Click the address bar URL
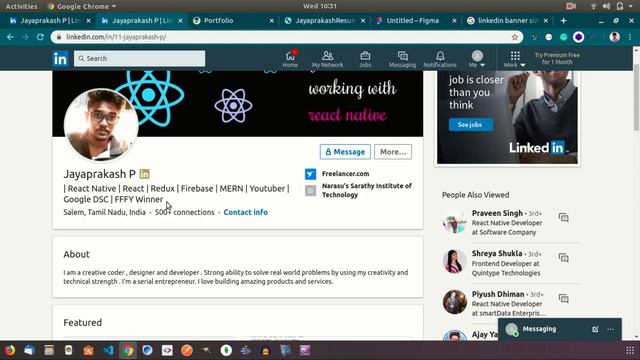Viewport: 640px width, 360px height. tap(116, 37)
